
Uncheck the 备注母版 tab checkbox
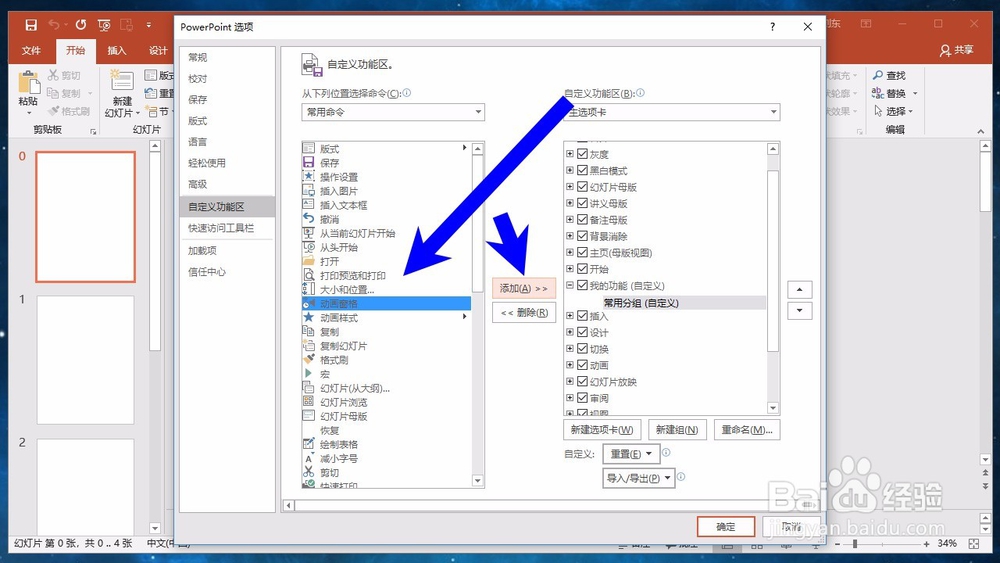(x=582, y=219)
